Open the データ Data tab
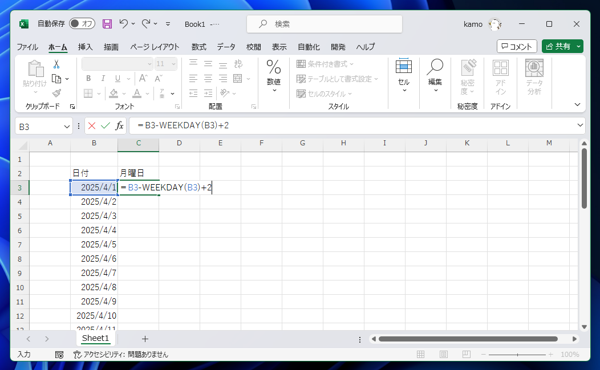The width and height of the screenshot is (600, 370). (226, 47)
